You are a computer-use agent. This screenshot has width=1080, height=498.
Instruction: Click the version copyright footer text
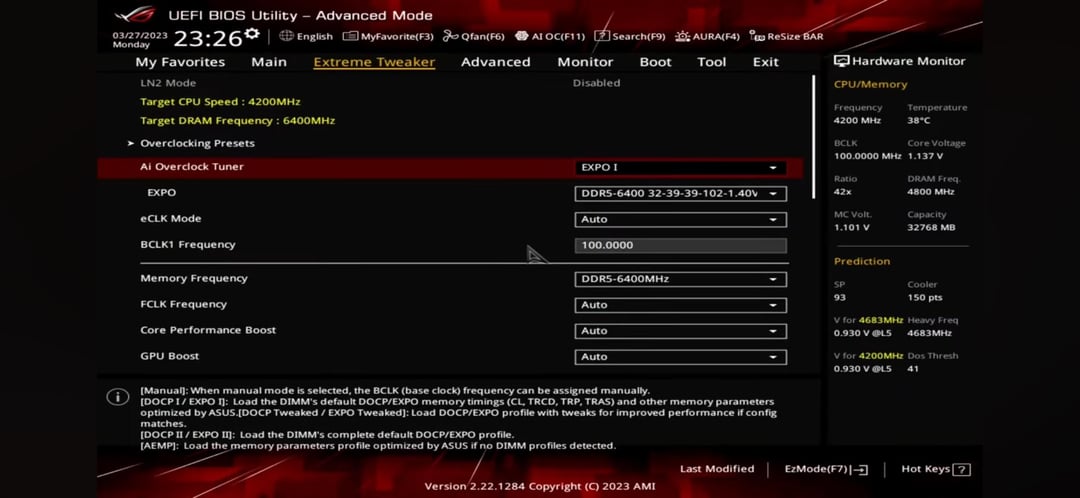pyautogui.click(x=539, y=486)
